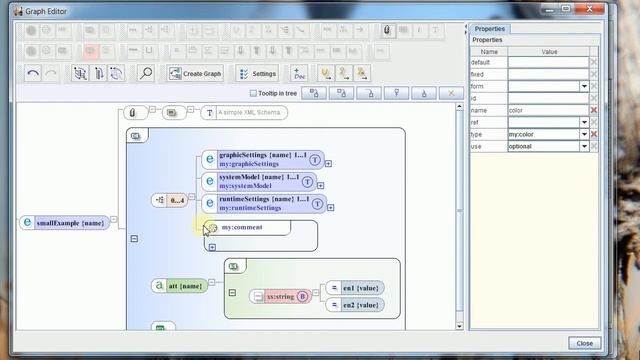The width and height of the screenshot is (640, 360).
Task: Clear the type property with its red X
Action: 594,134
